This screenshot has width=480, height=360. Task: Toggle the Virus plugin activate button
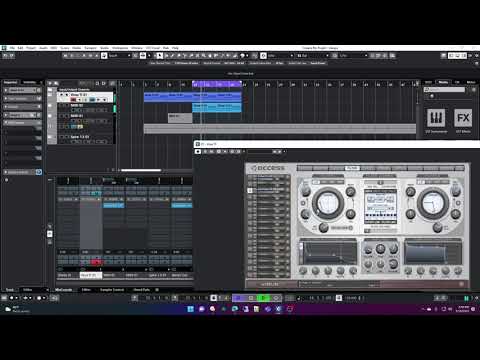[198, 152]
